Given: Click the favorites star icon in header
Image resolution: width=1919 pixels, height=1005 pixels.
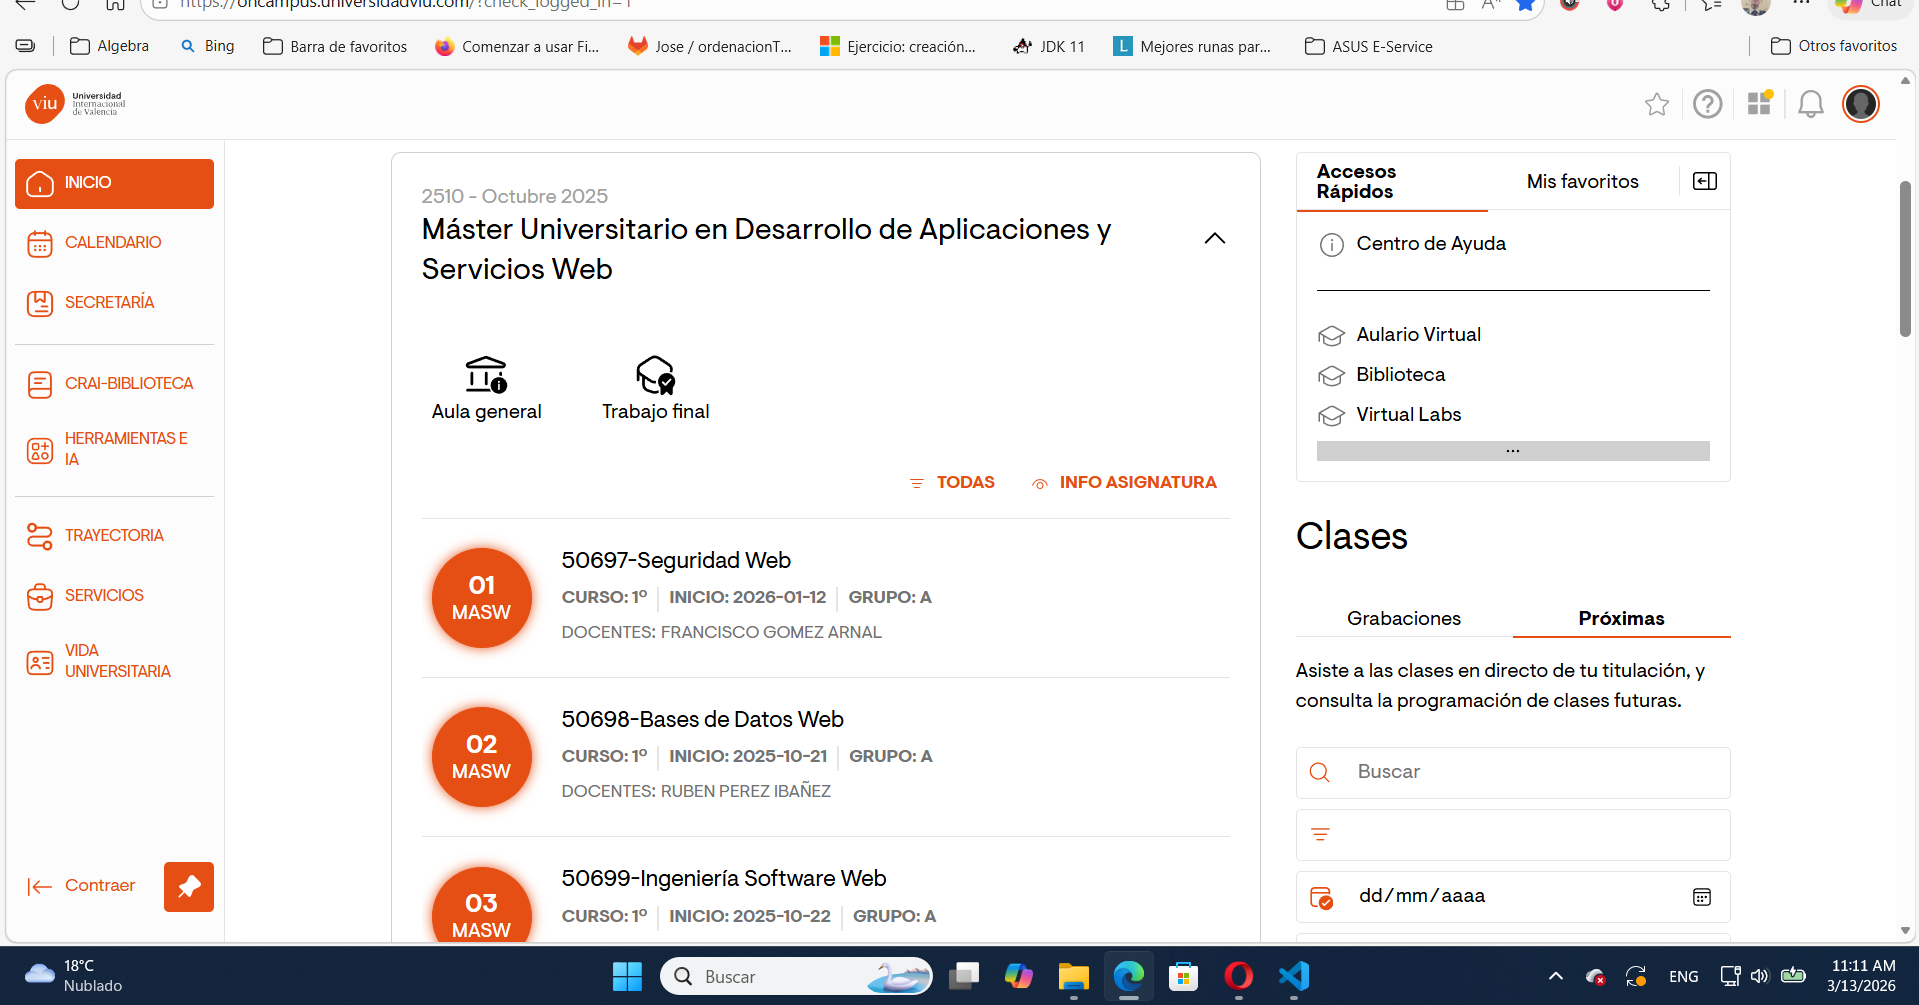Looking at the screenshot, I should tap(1656, 104).
